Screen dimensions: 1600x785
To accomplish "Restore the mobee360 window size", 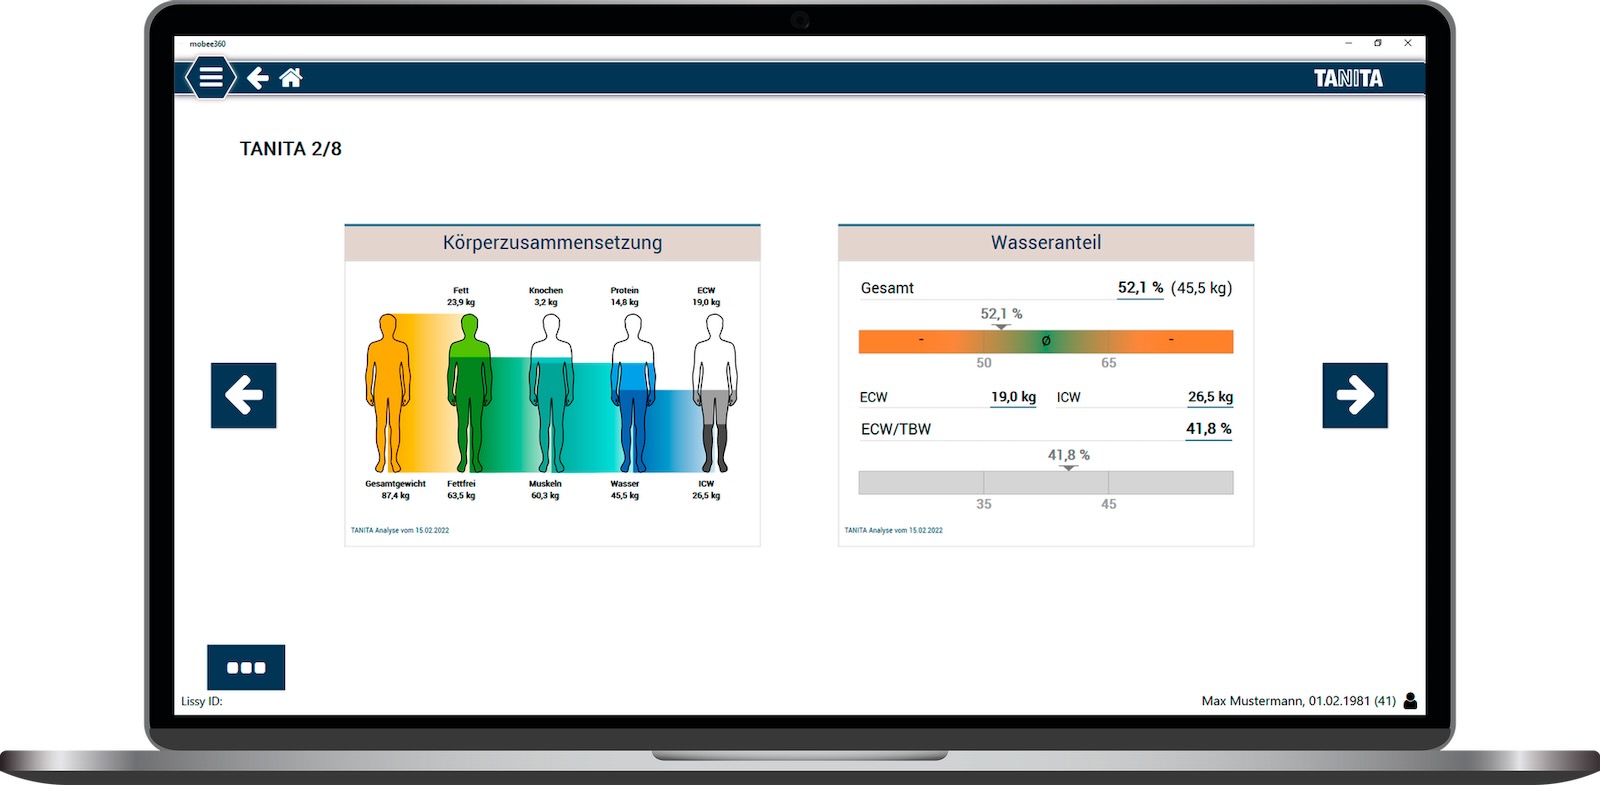I will click(1378, 43).
